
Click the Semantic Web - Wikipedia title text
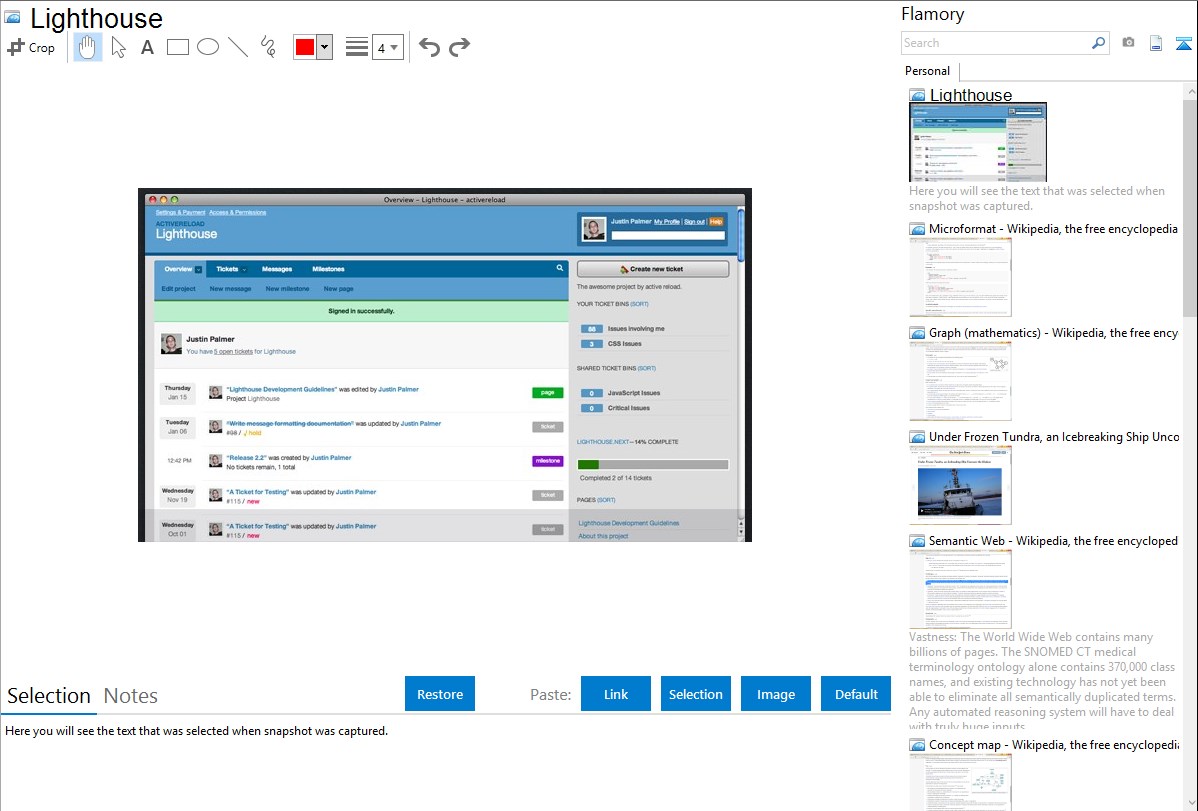1053,540
